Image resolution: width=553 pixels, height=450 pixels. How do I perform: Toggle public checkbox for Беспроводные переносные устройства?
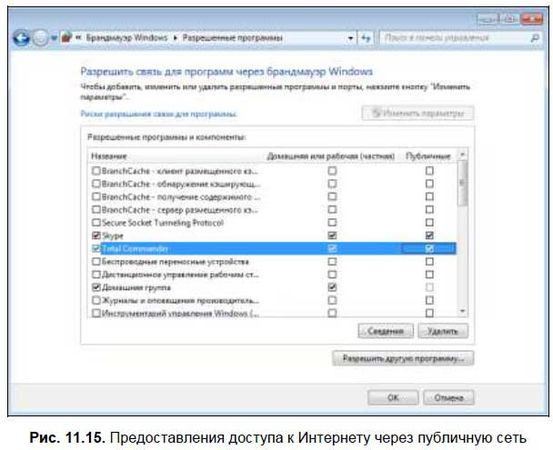click(x=429, y=261)
